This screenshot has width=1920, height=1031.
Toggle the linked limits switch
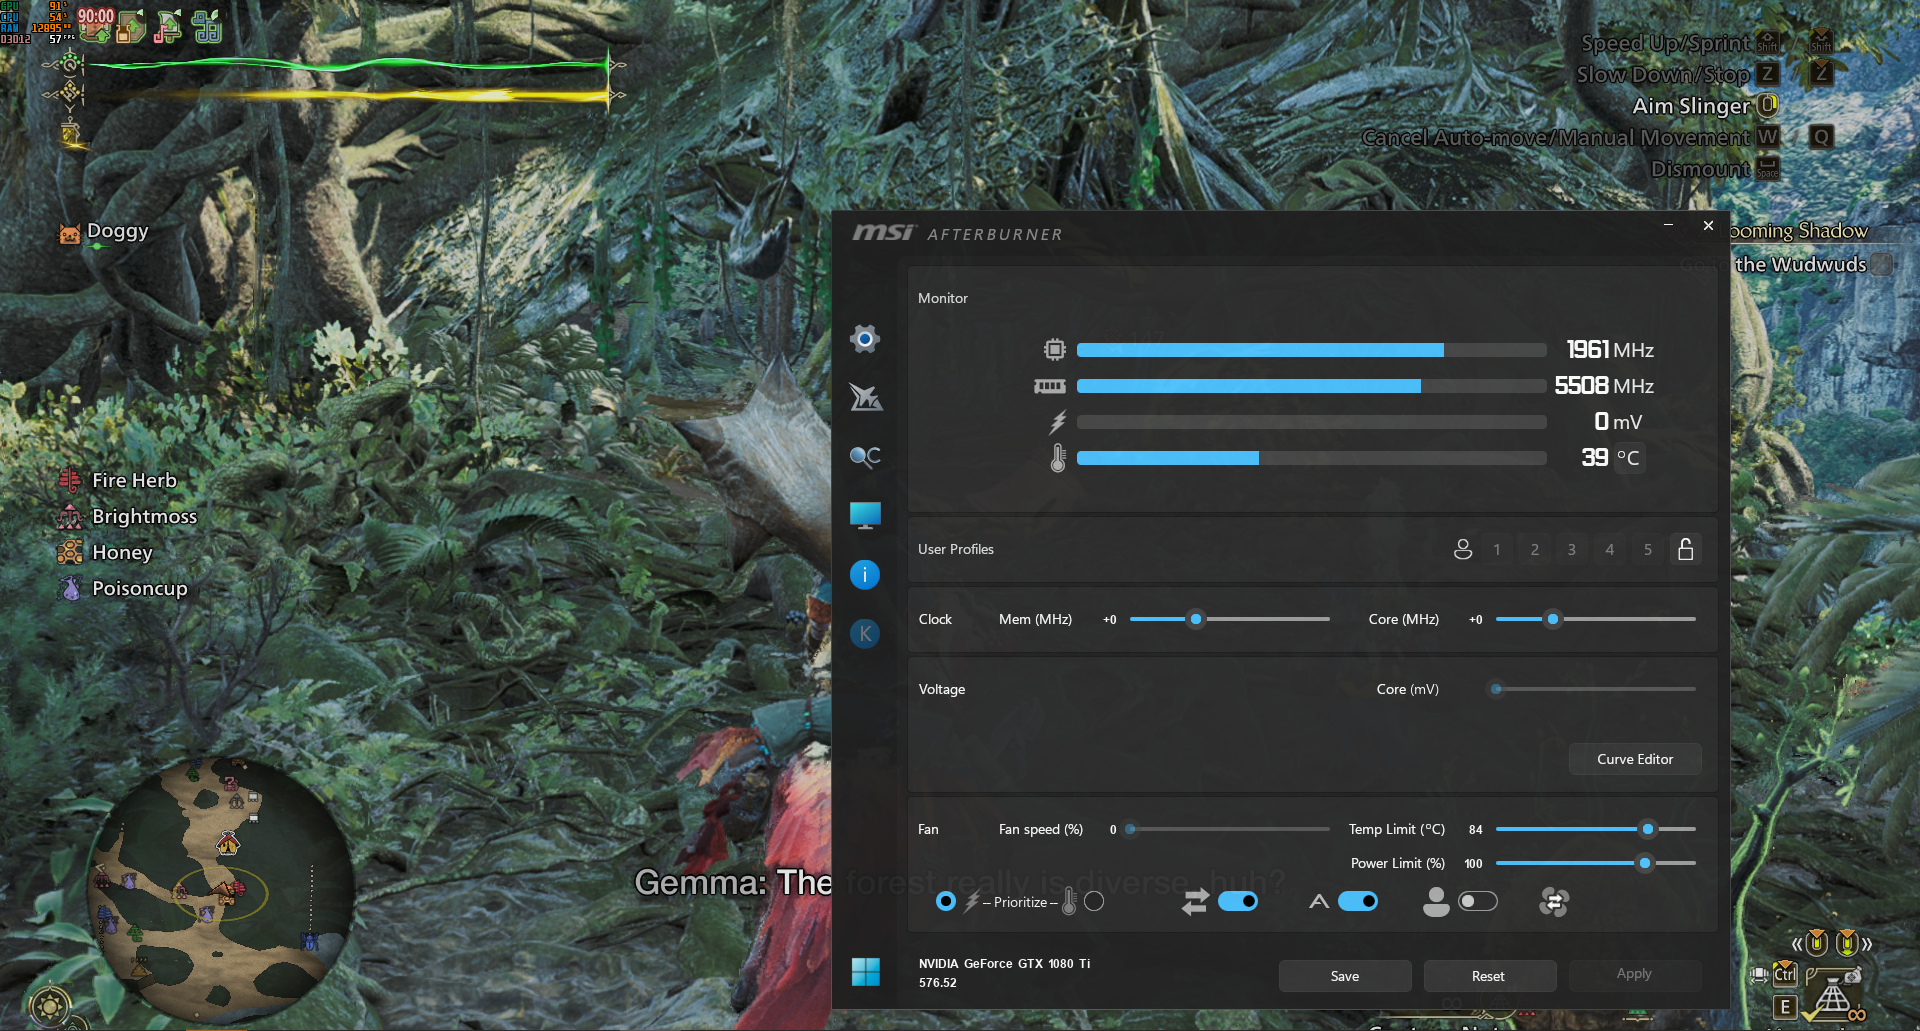tap(1238, 902)
